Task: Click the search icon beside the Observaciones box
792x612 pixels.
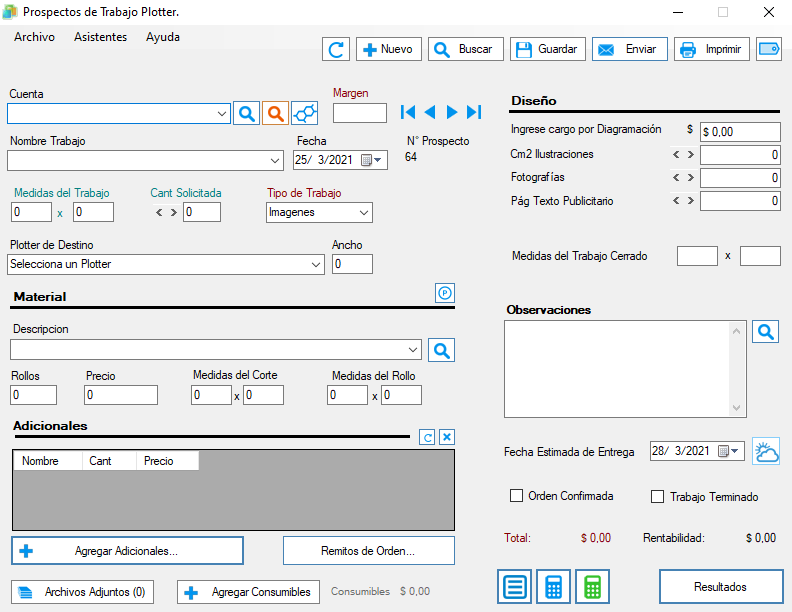Action: [766, 332]
